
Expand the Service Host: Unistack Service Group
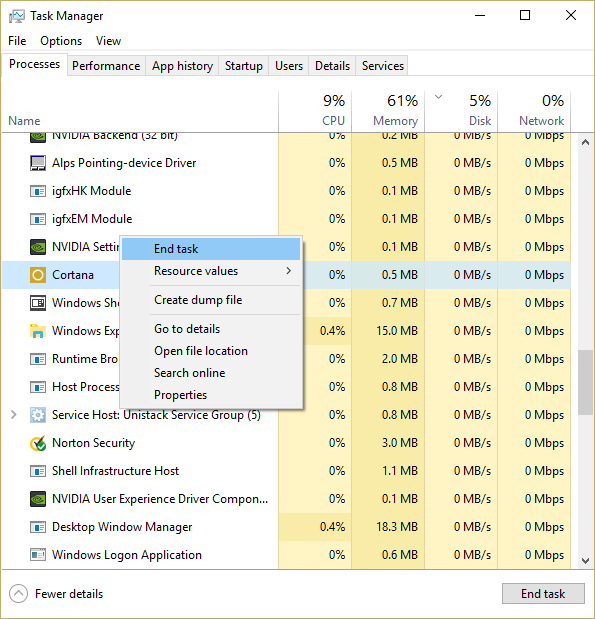(x=13, y=415)
